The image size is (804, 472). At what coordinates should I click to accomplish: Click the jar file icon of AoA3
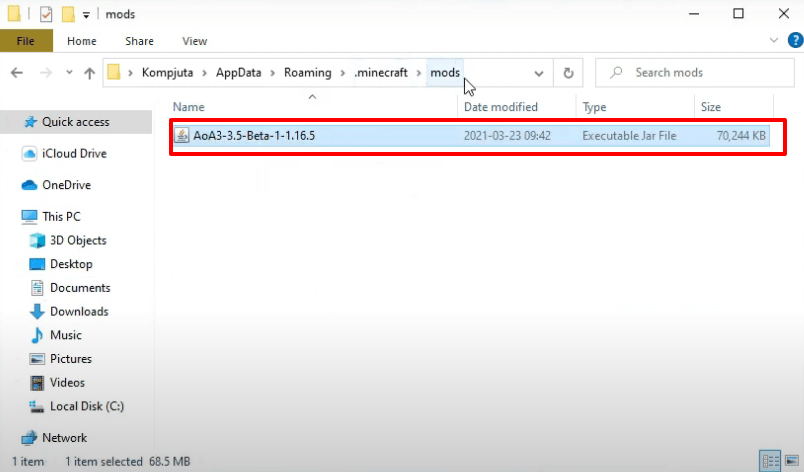[182, 135]
